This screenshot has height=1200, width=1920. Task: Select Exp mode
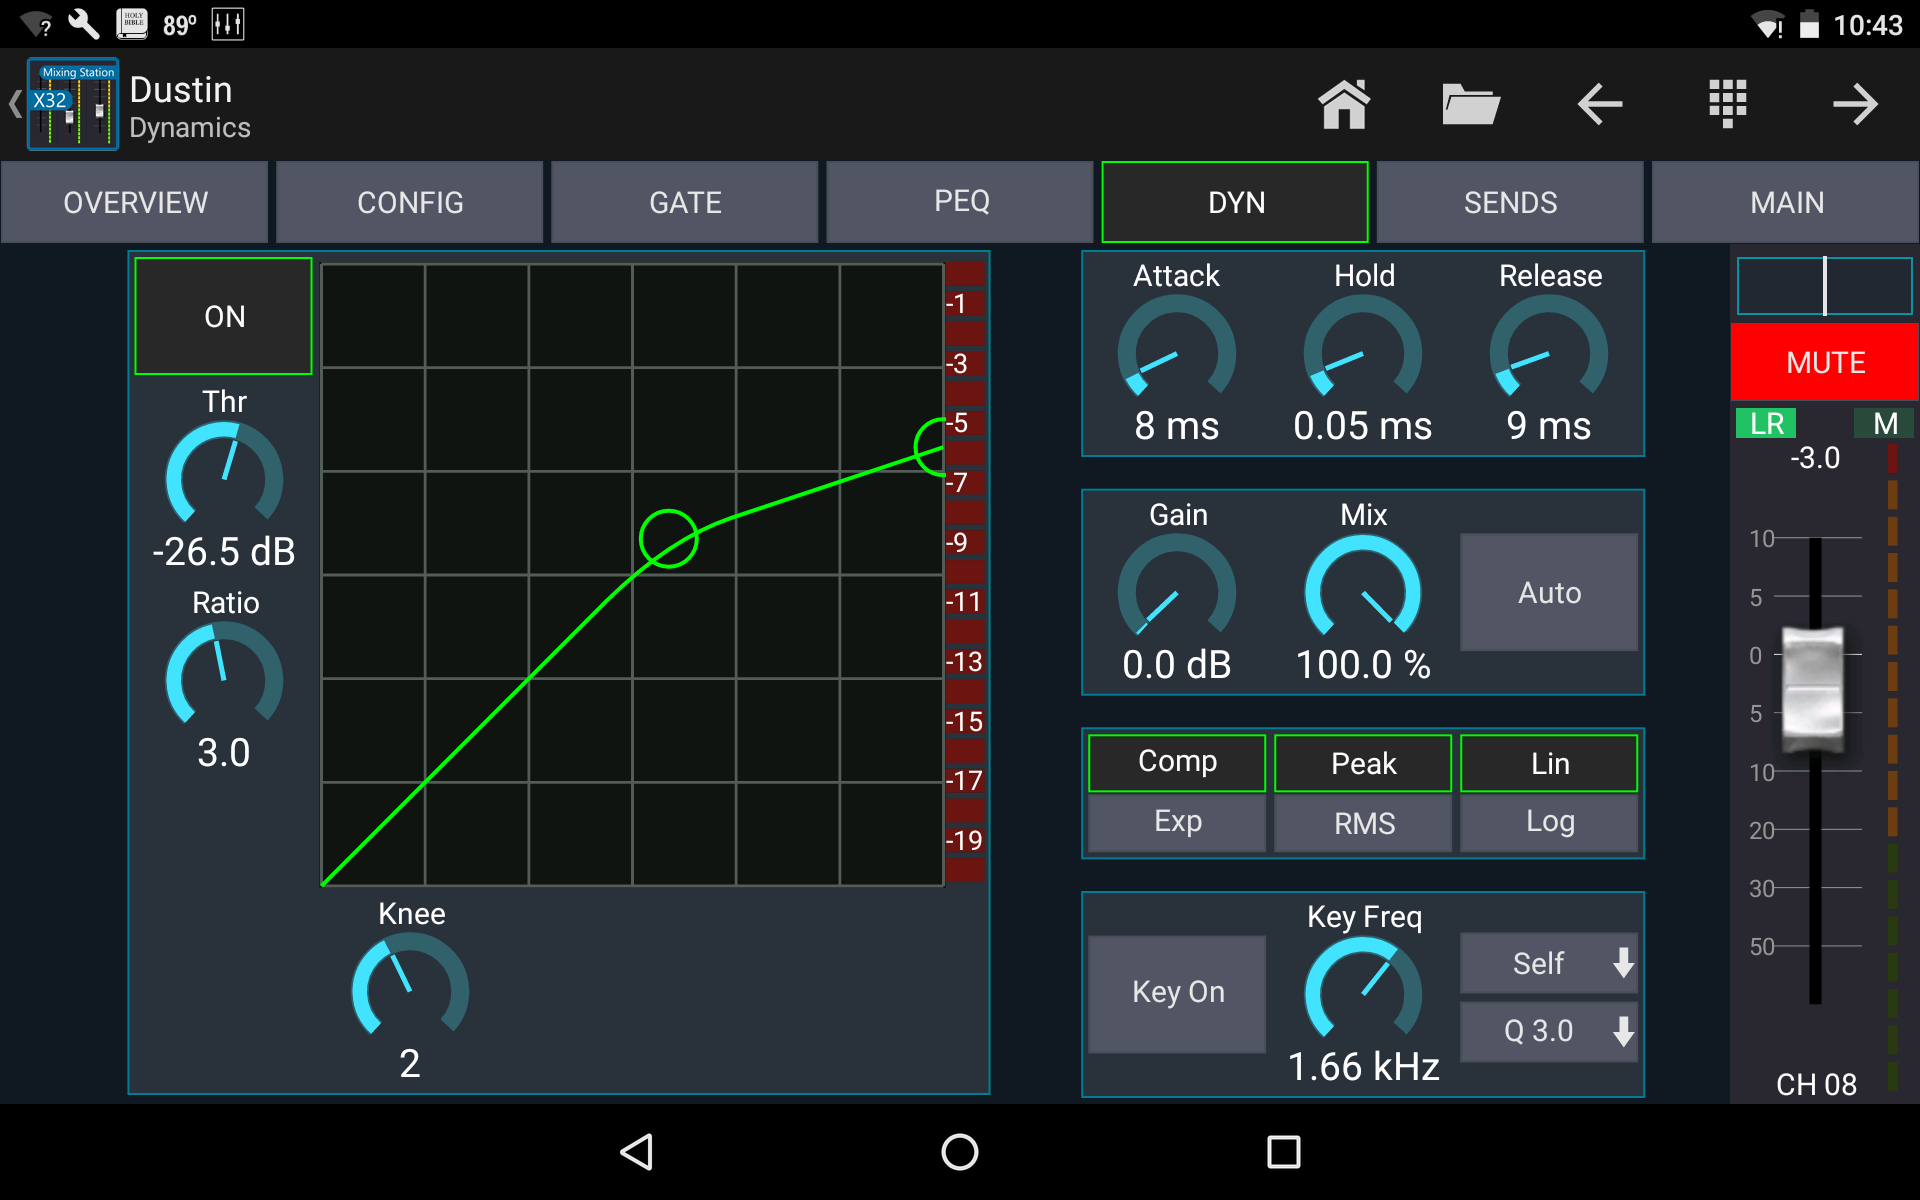click(1177, 822)
